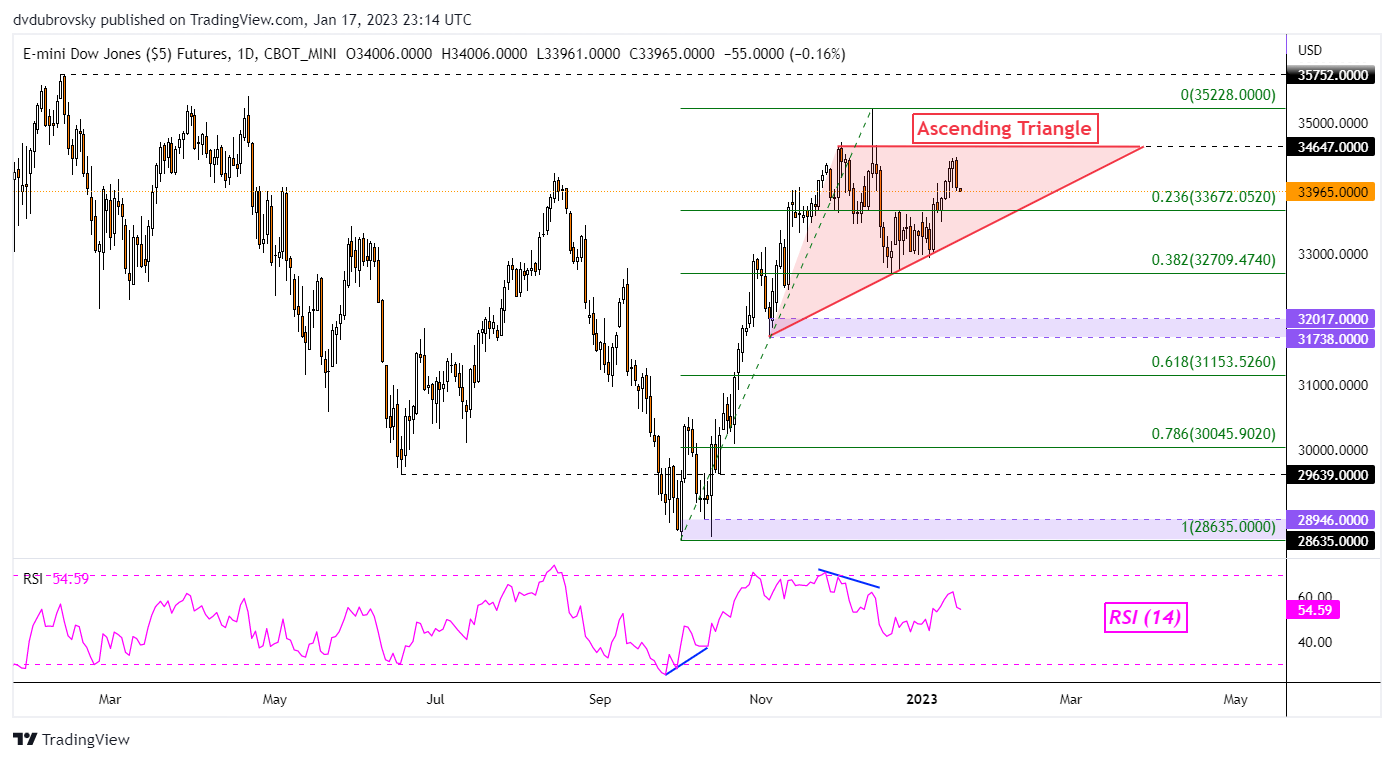
Task: Click the TradingView logo at bottom left
Action: pyautogui.click(x=71, y=740)
